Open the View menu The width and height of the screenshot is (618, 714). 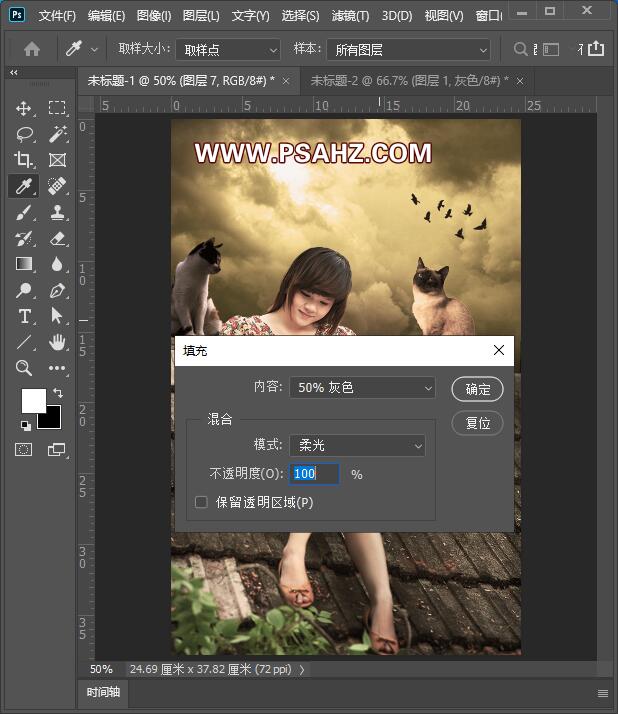coord(444,16)
